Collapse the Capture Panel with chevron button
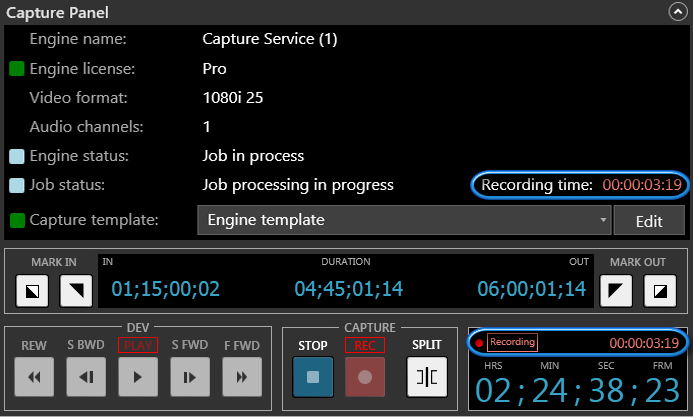 (x=678, y=12)
